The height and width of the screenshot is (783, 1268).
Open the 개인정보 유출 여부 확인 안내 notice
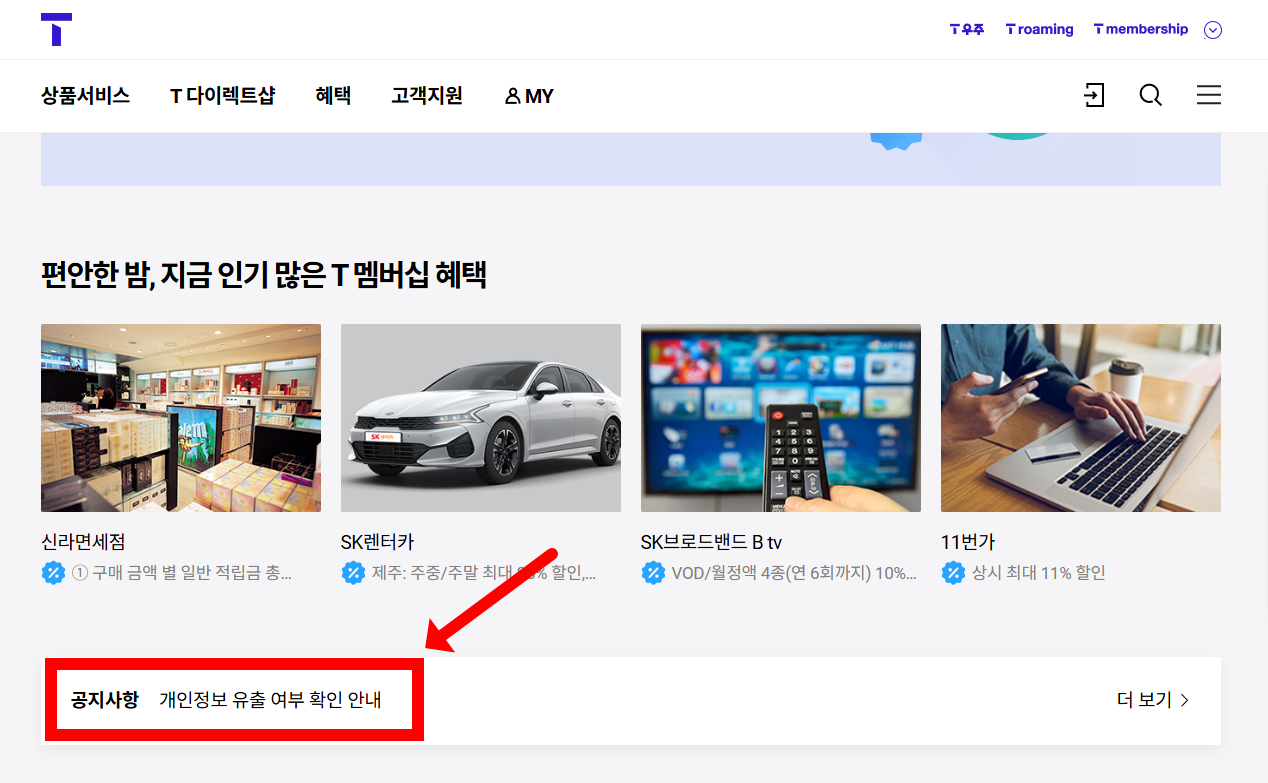point(270,700)
